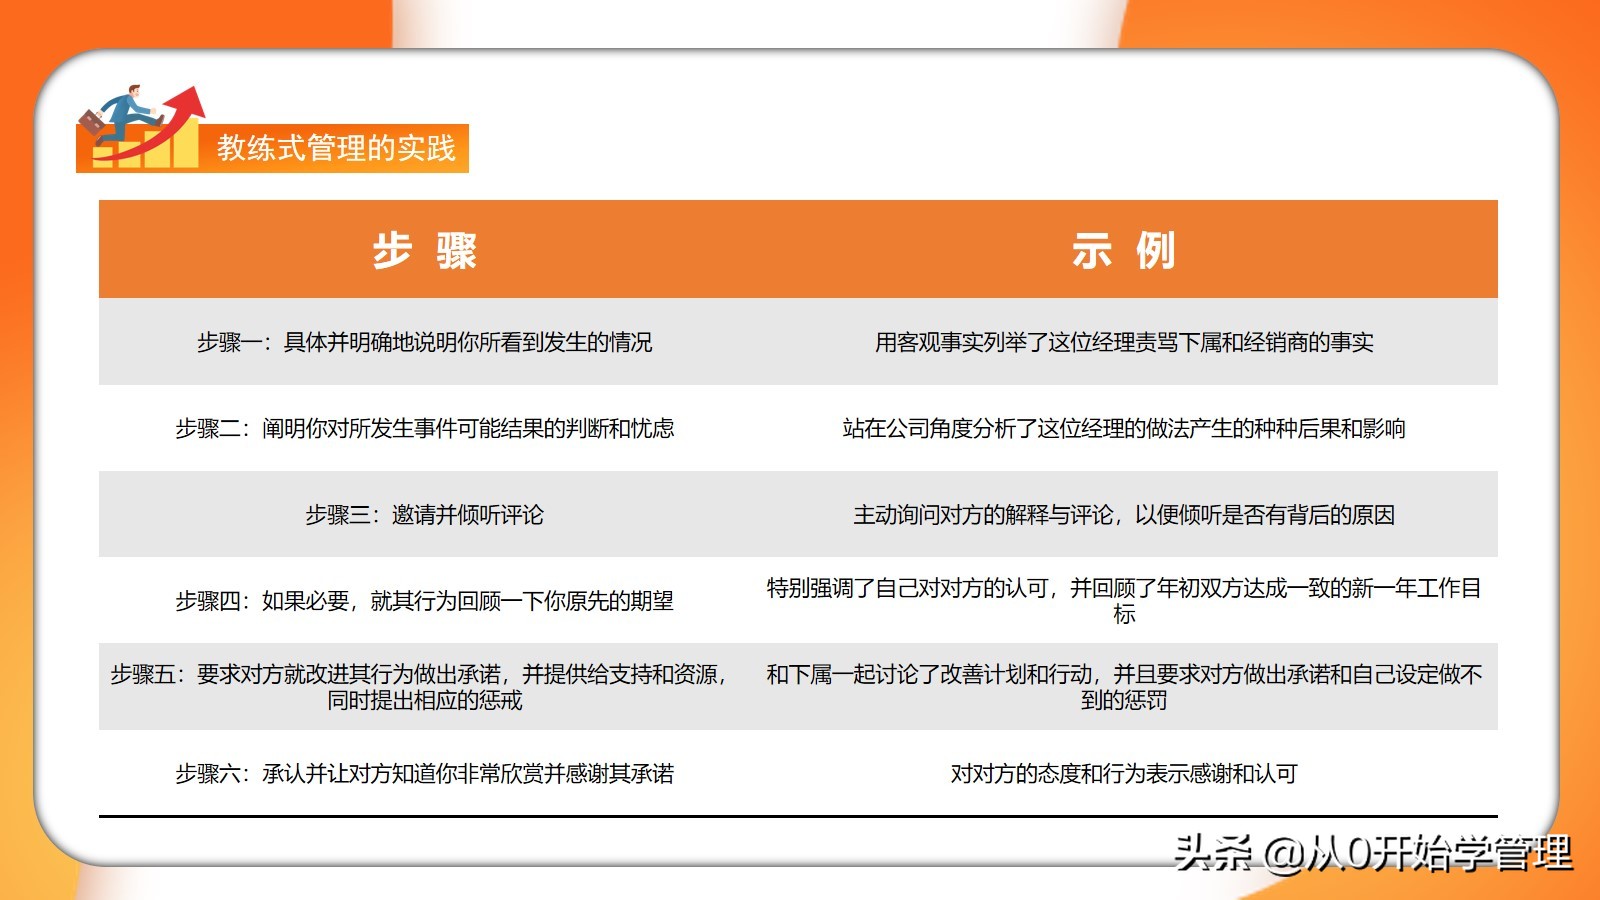1600x900 pixels.
Task: Click the cell 步骤一：具体并明确地说明你所看到发生的情况
Action: [425, 342]
